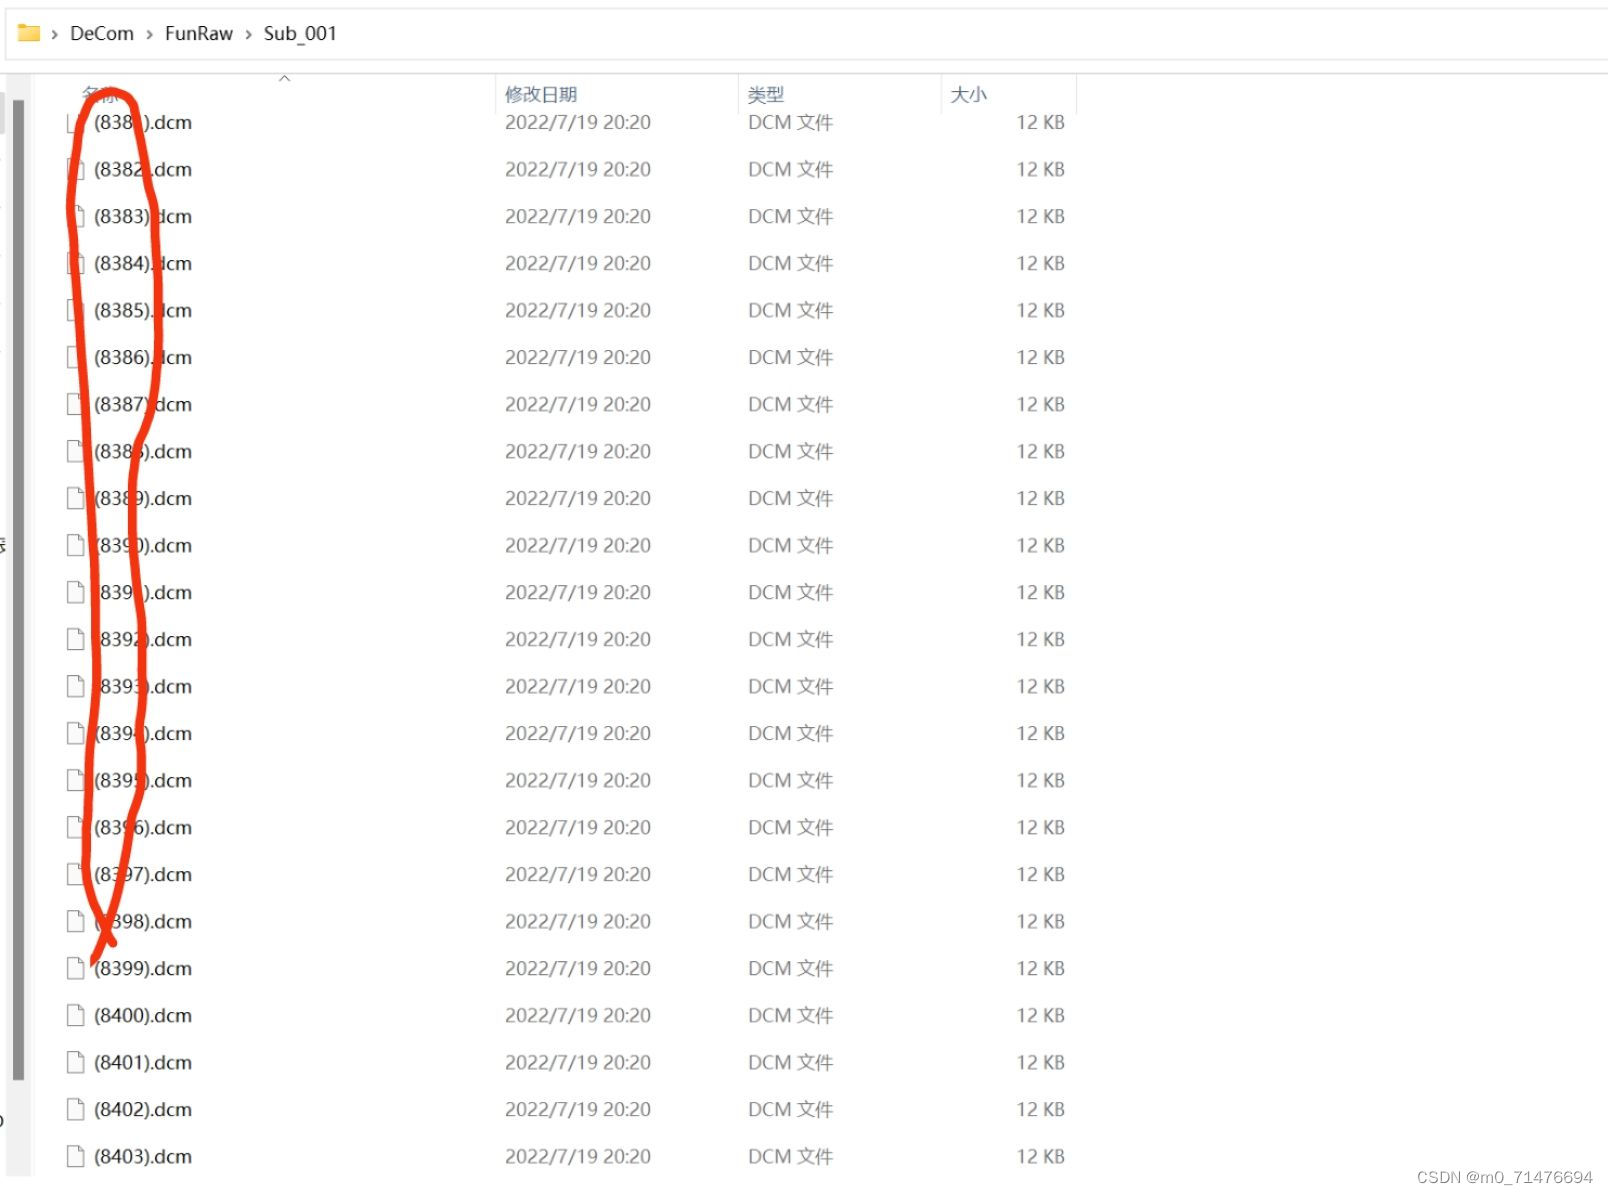This screenshot has width=1608, height=1195.
Task: Click the vertical scrollbar thumb on left pane
Action: (18, 590)
